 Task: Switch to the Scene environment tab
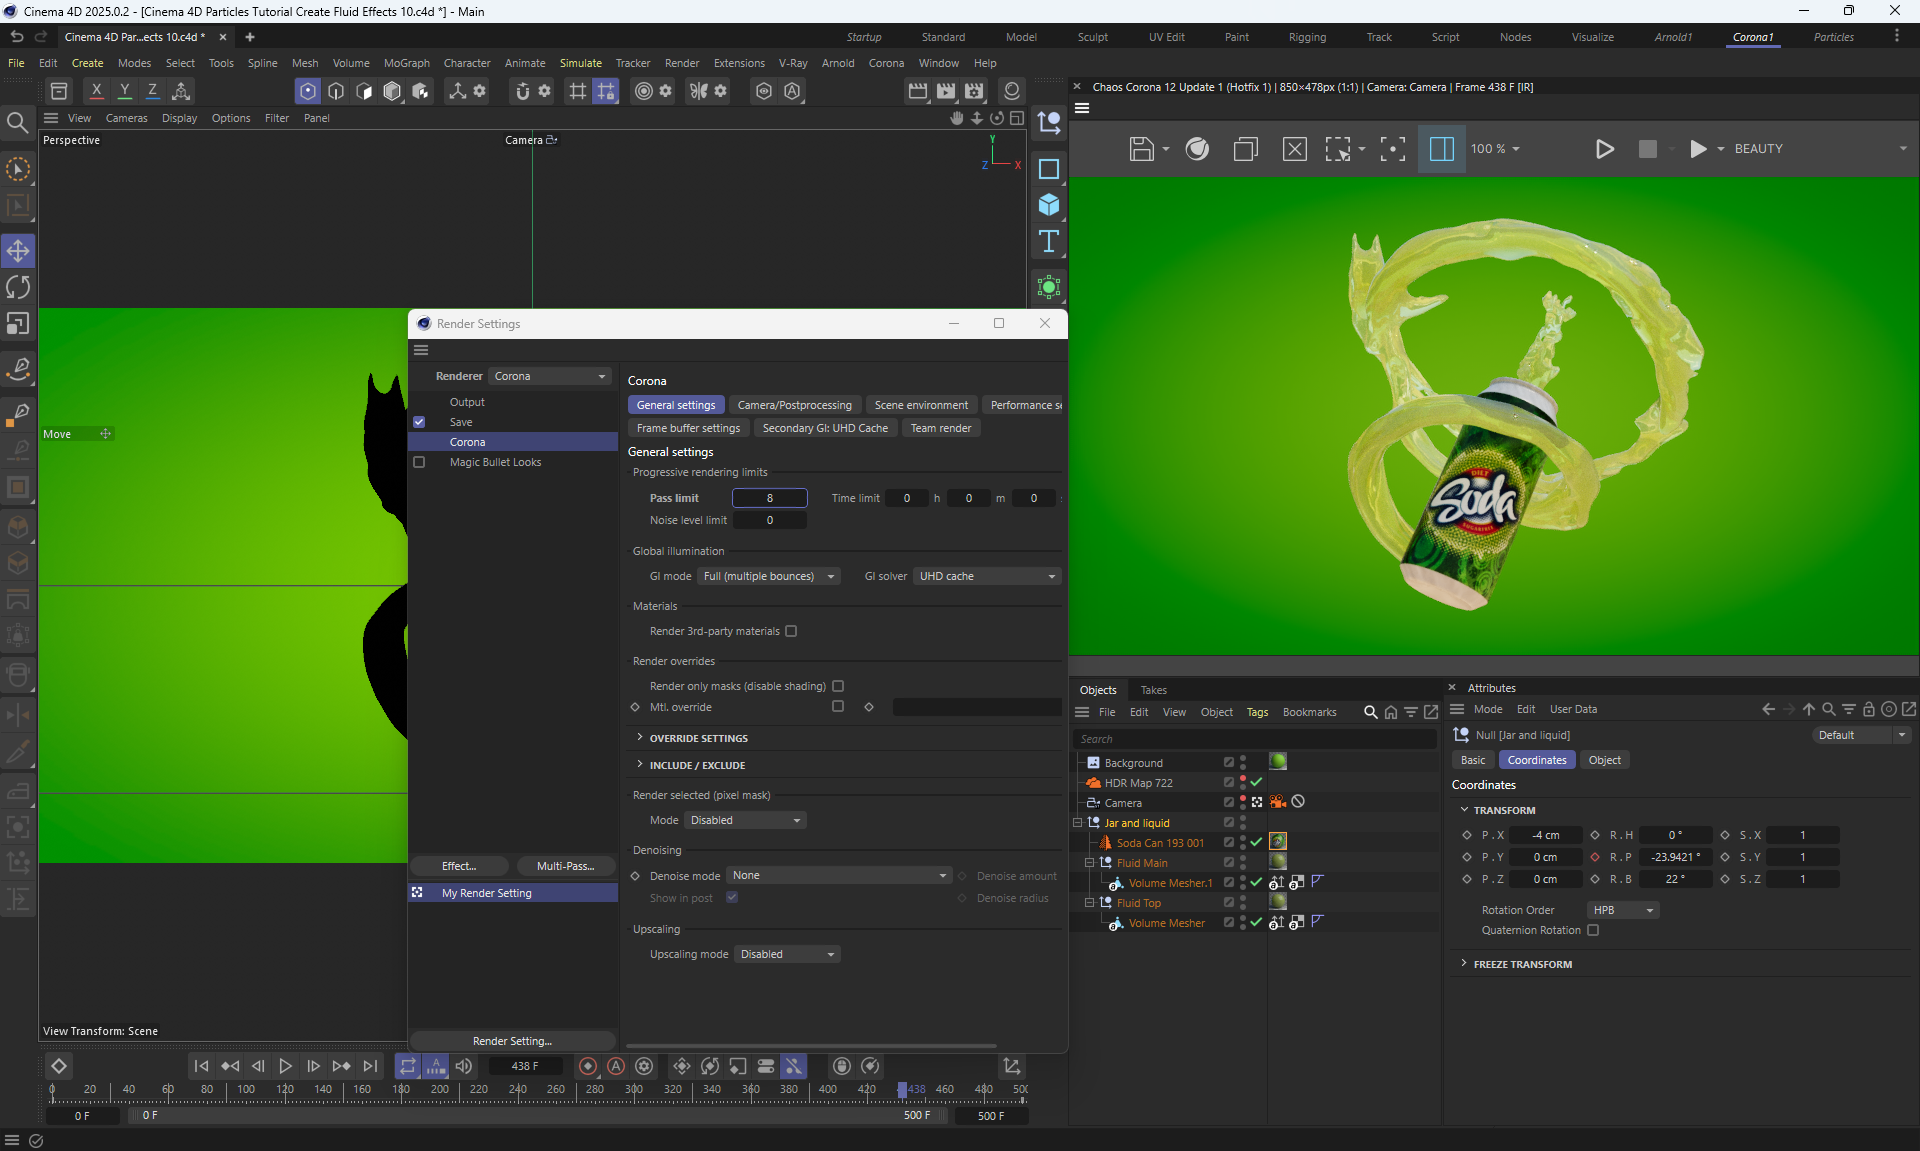[920, 405]
